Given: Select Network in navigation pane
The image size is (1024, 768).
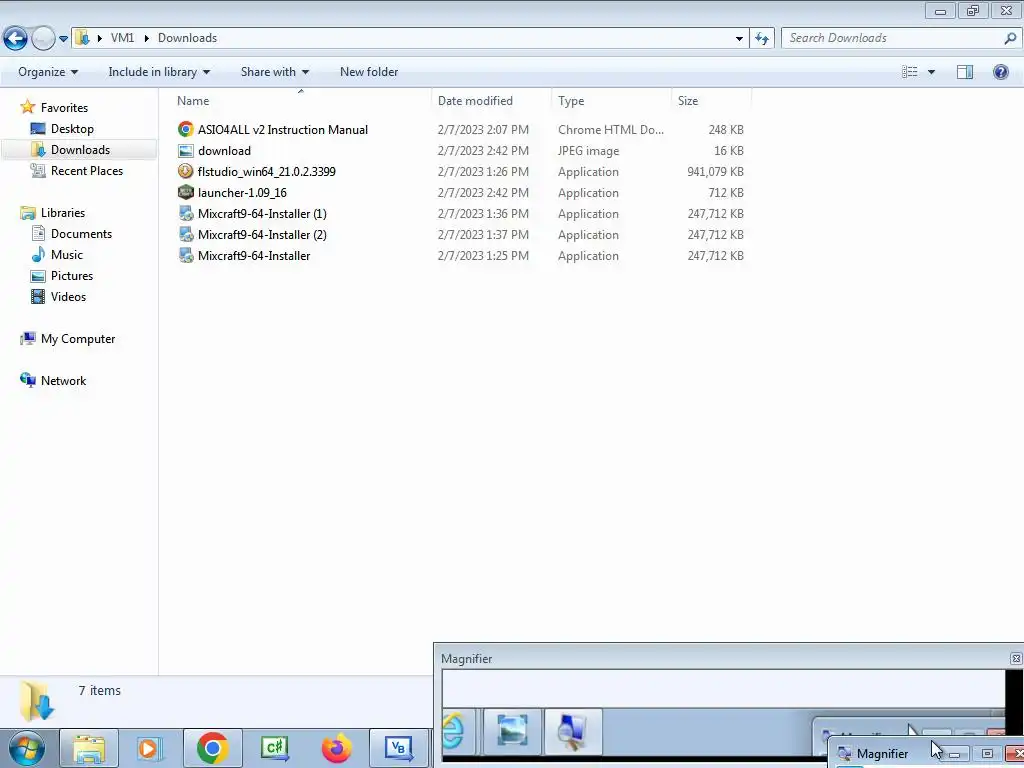Looking at the screenshot, I should [x=54, y=381].
